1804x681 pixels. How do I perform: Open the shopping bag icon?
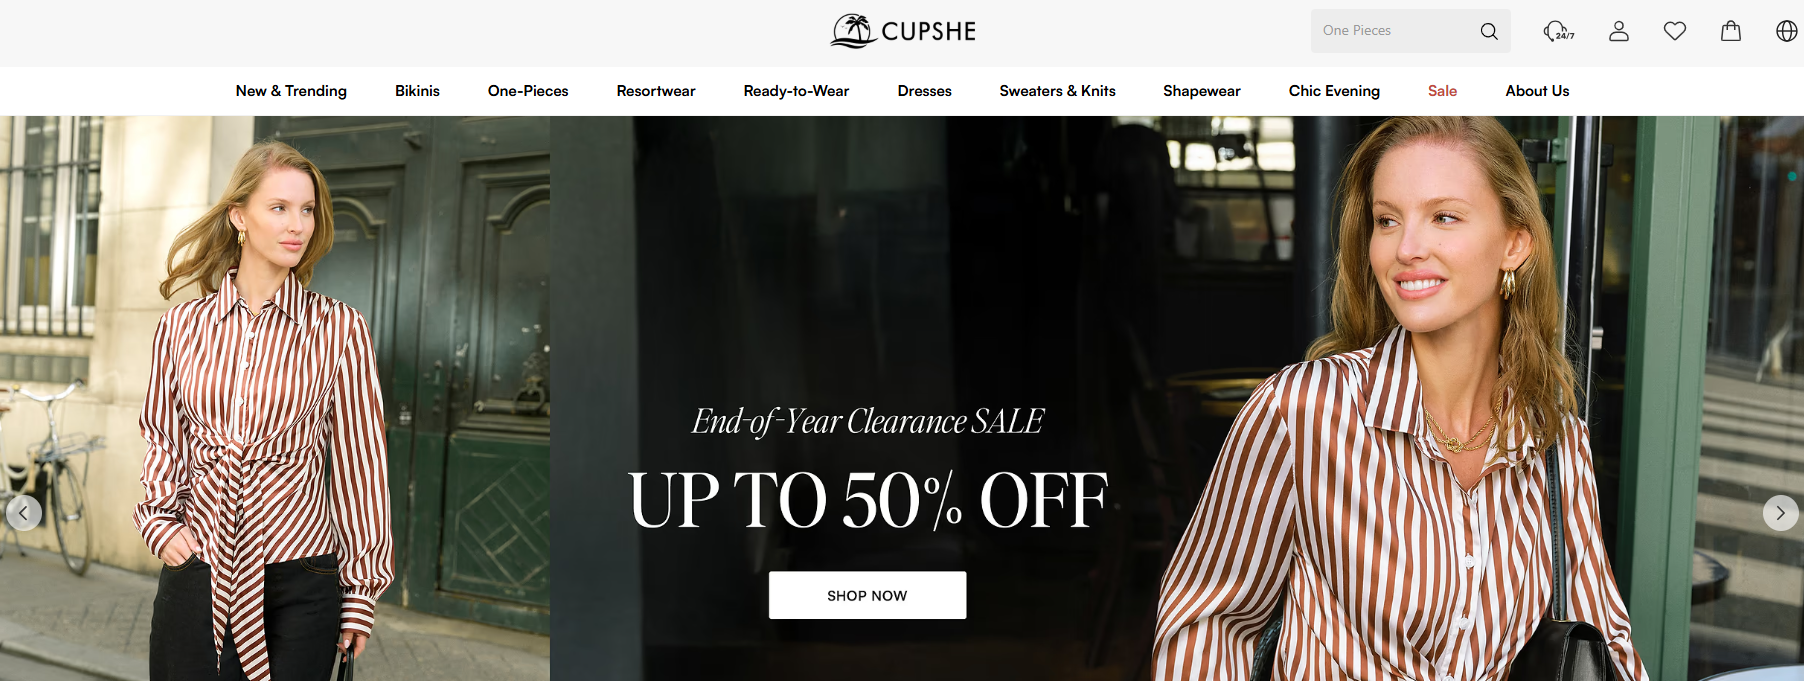[1731, 31]
